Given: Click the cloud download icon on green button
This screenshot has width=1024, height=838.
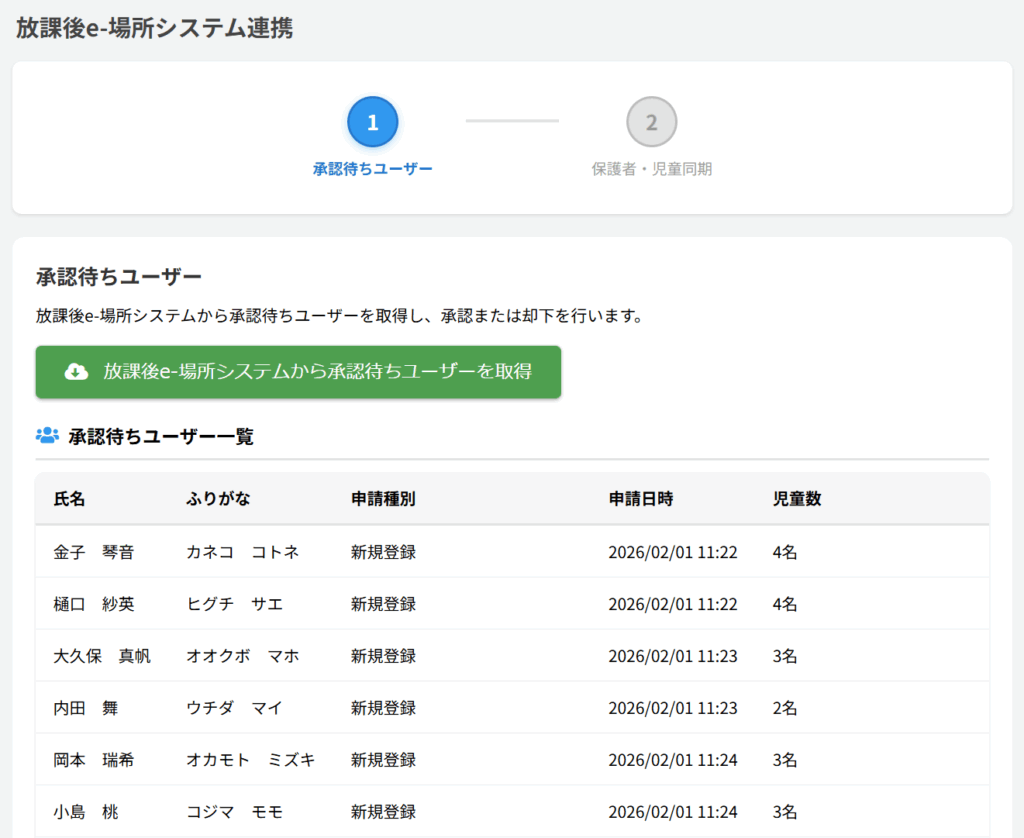Looking at the screenshot, I should [x=76, y=372].
